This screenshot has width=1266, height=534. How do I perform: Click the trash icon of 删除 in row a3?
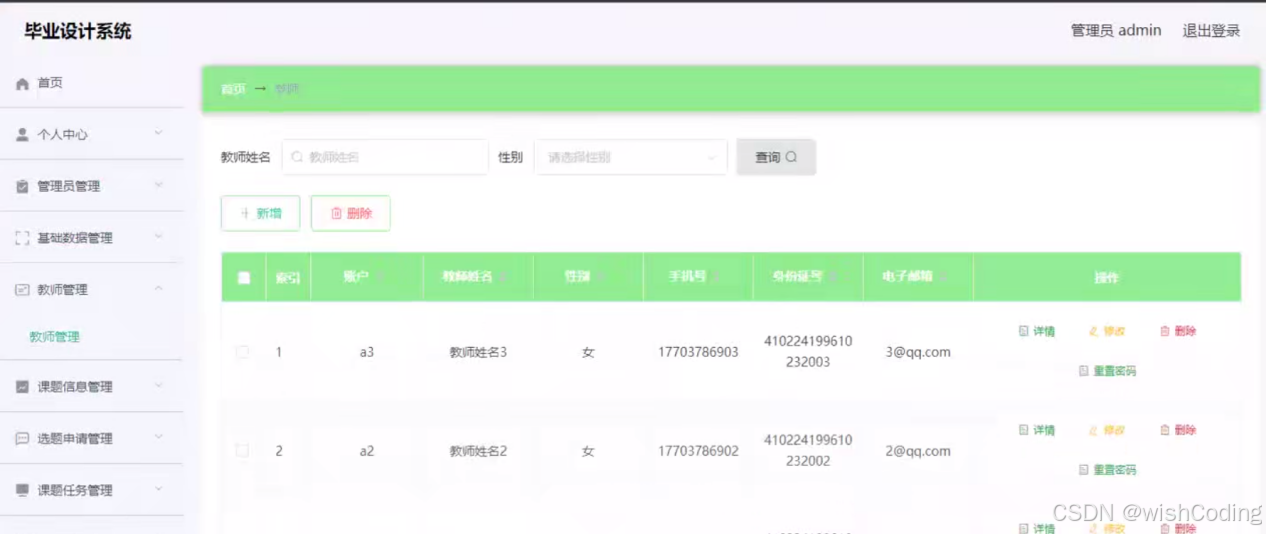pos(1164,331)
